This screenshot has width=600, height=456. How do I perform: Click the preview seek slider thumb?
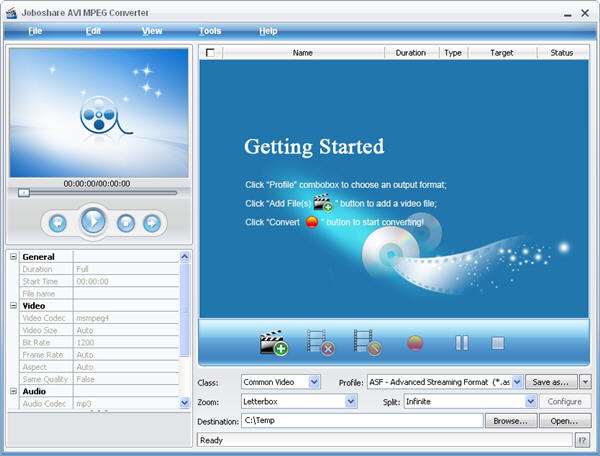click(24, 193)
